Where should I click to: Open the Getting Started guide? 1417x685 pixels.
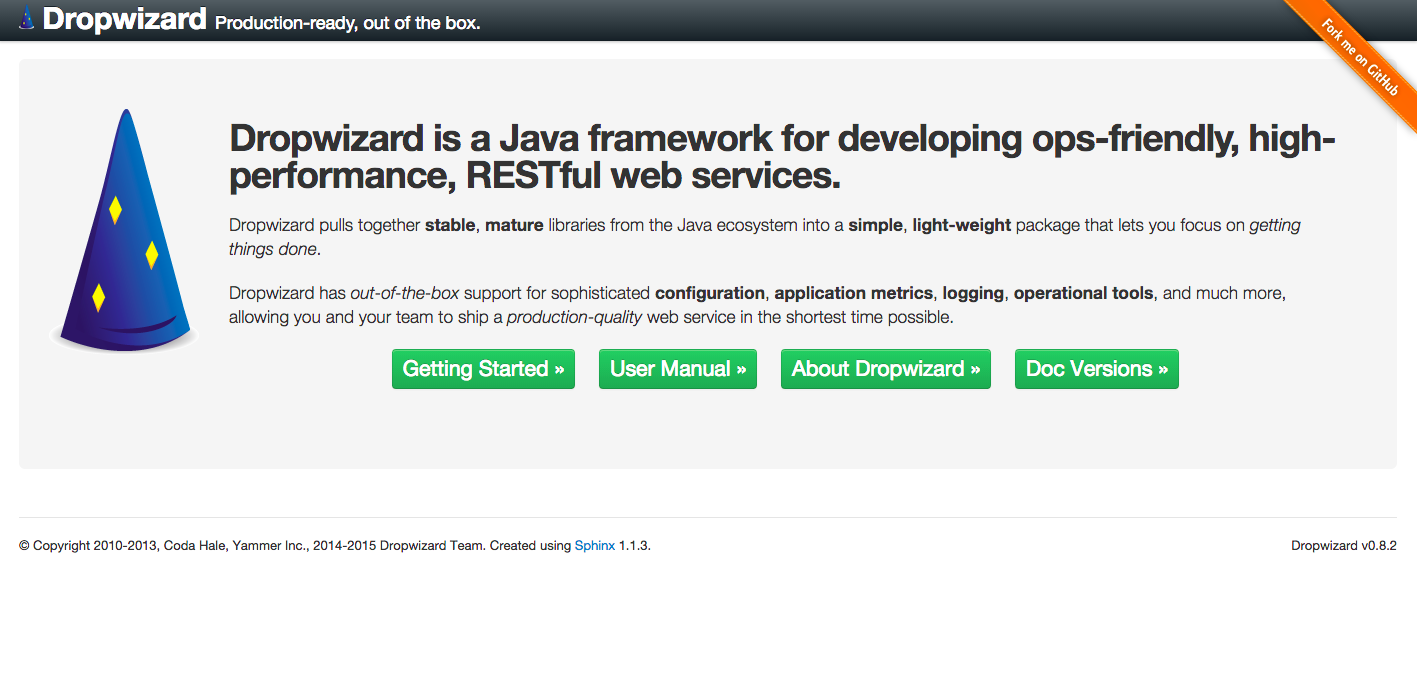[x=483, y=369]
